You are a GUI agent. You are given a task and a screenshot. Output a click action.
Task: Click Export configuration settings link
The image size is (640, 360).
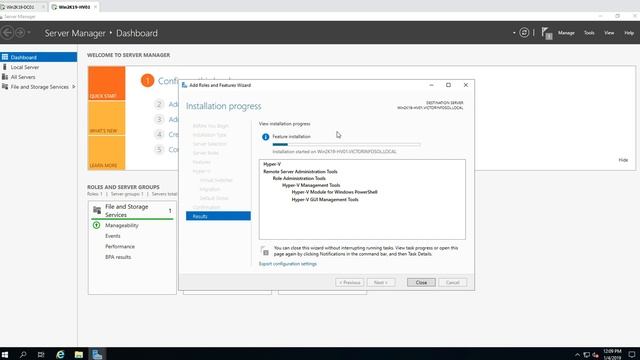tap(287, 264)
